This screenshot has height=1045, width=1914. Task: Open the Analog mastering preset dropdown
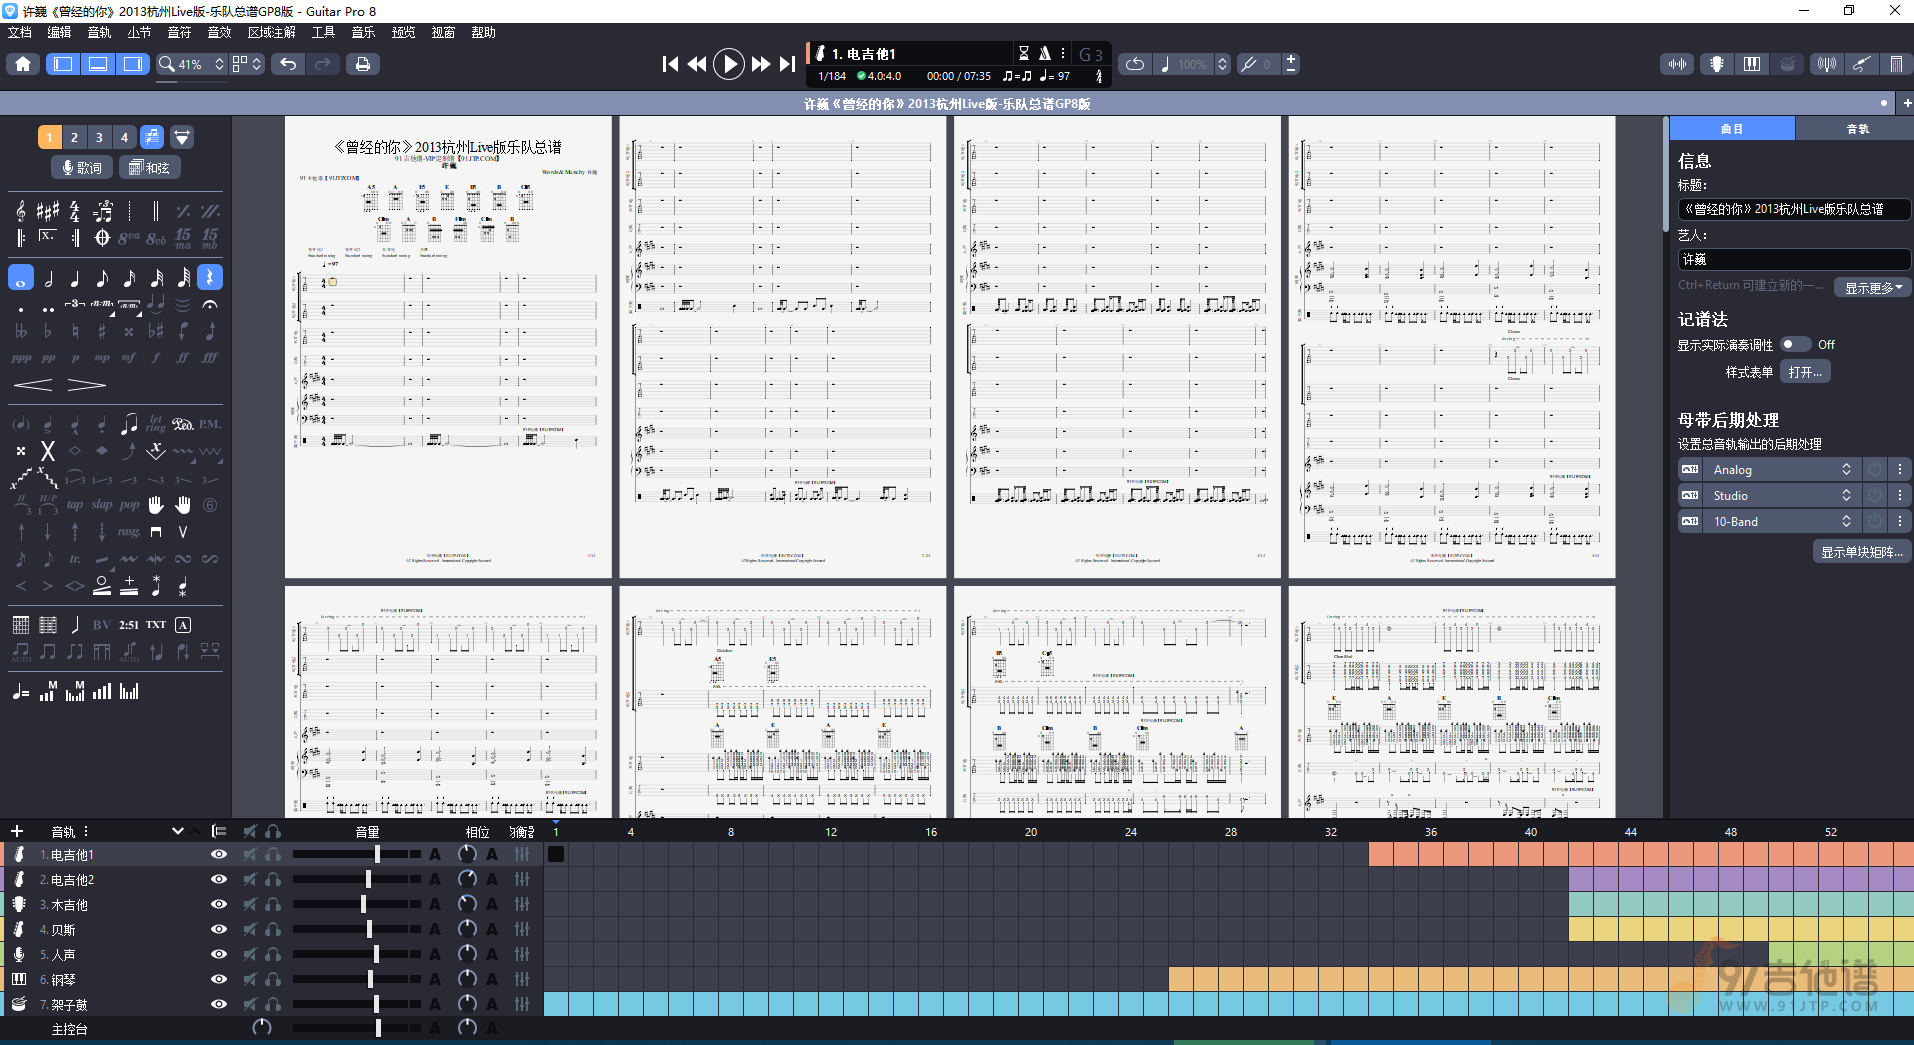[x=1783, y=470]
